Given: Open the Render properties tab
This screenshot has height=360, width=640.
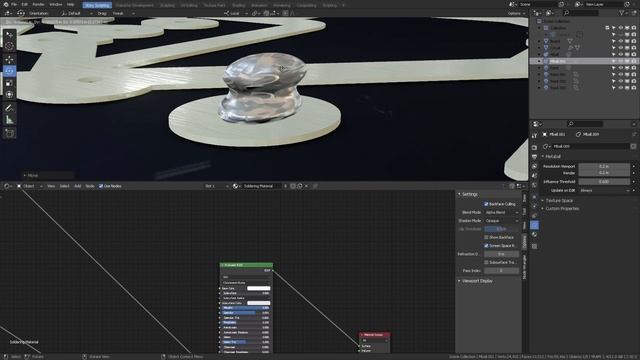Looking at the screenshot, I should click(x=534, y=147).
